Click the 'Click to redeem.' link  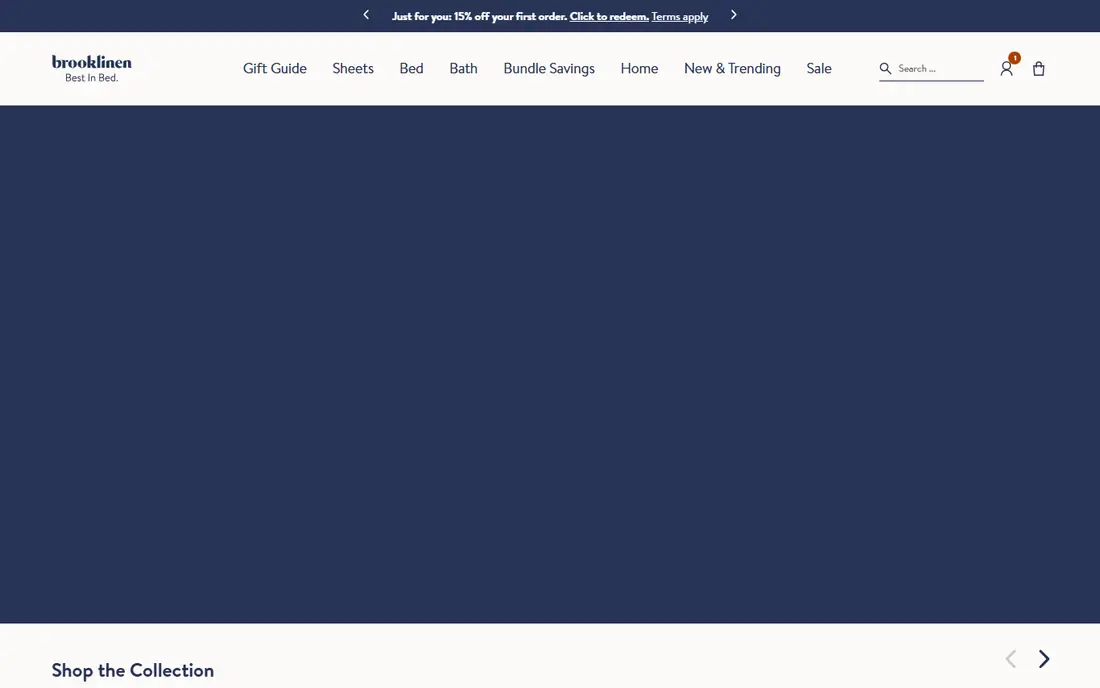coord(609,16)
